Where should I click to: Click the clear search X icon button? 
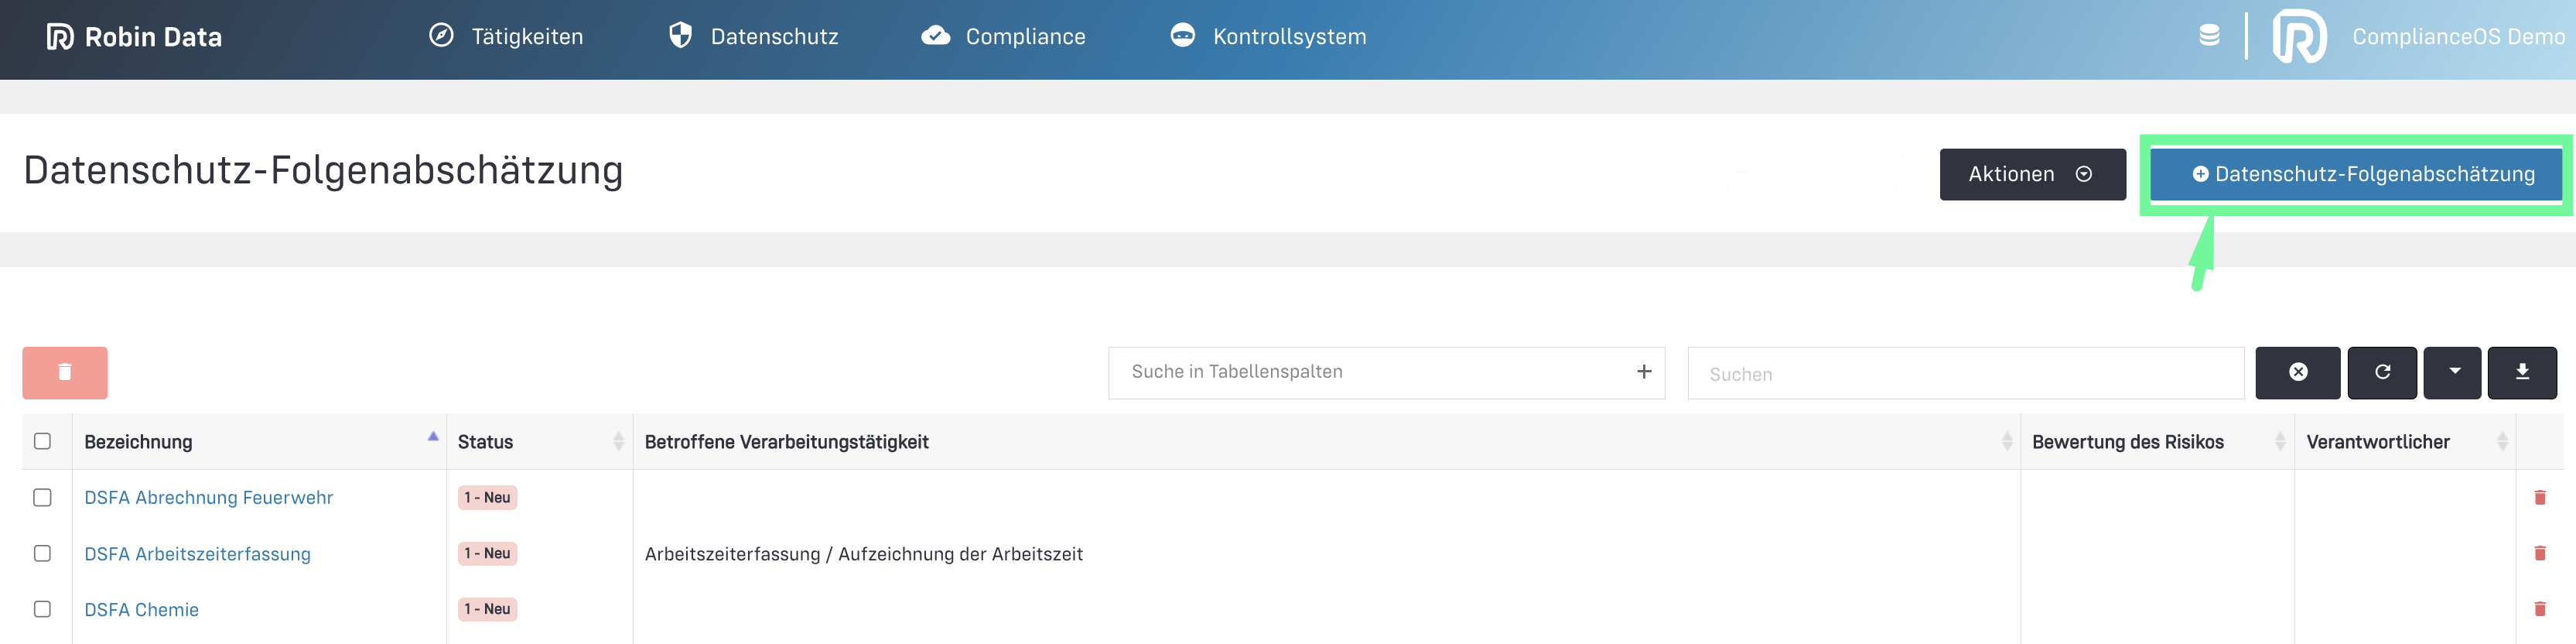(2297, 372)
